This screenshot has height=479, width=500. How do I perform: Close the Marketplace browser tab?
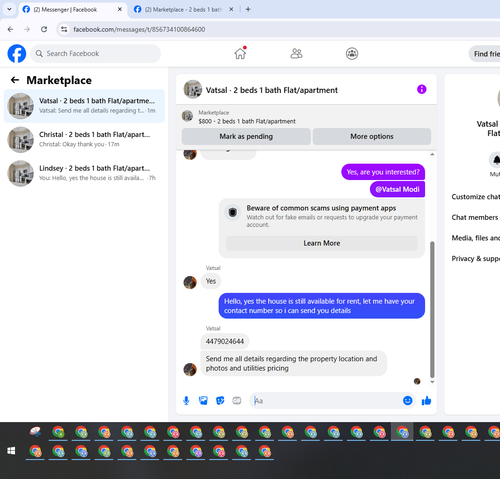[231, 9]
